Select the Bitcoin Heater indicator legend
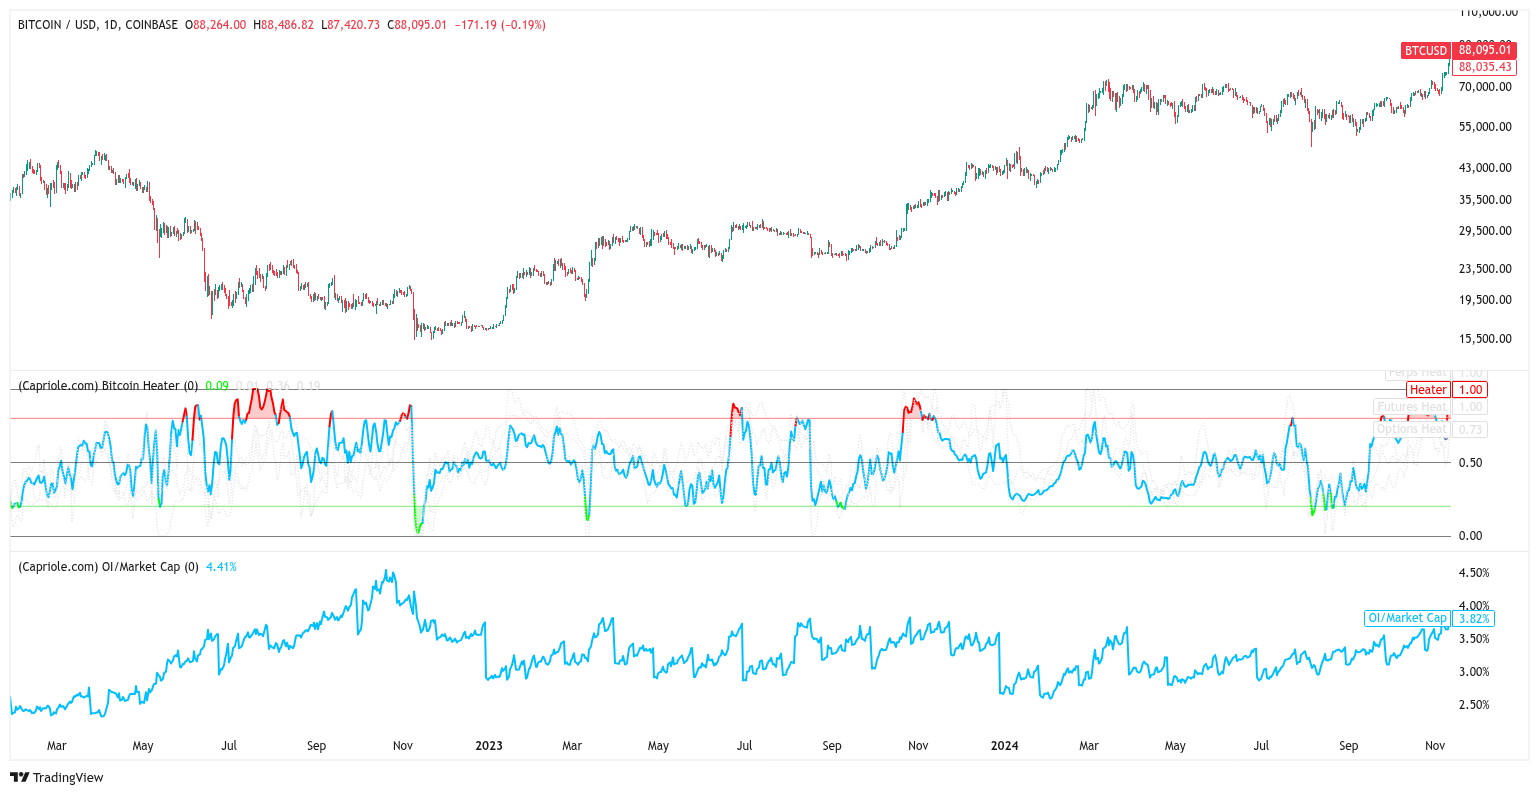The image size is (1539, 795). tap(100, 386)
